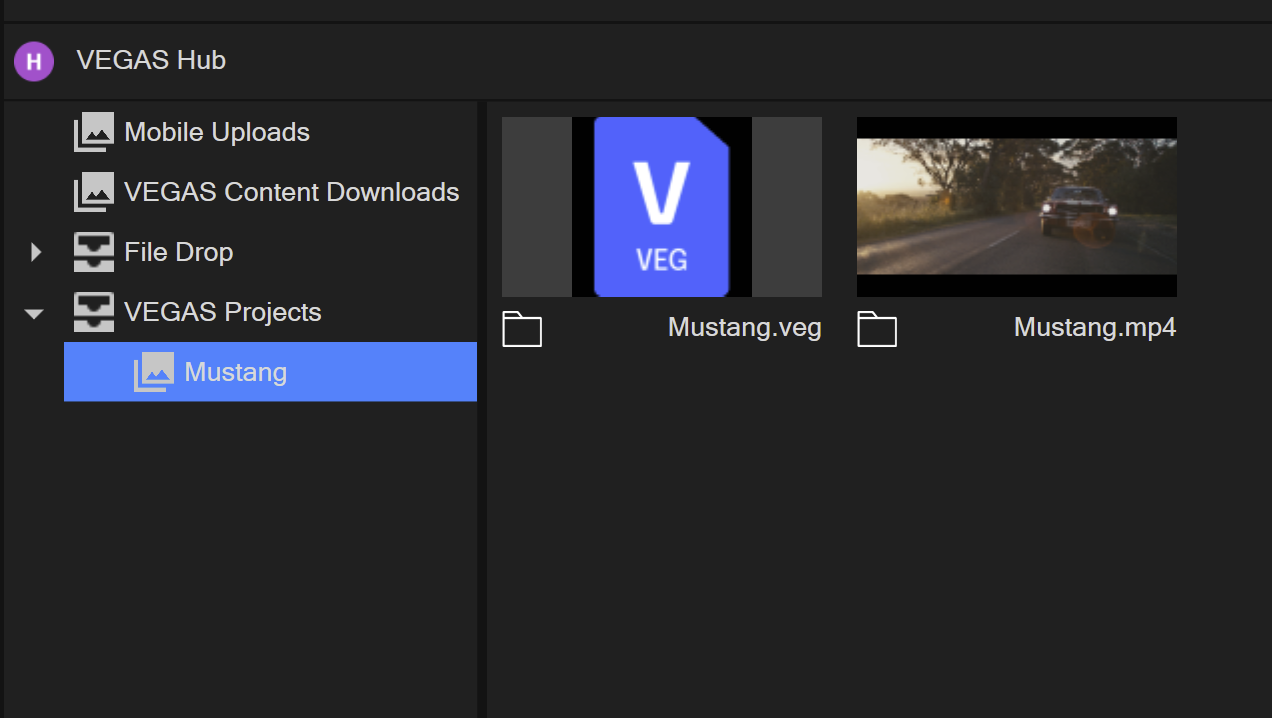
Task: Click the purple H account avatar
Action: (34, 61)
